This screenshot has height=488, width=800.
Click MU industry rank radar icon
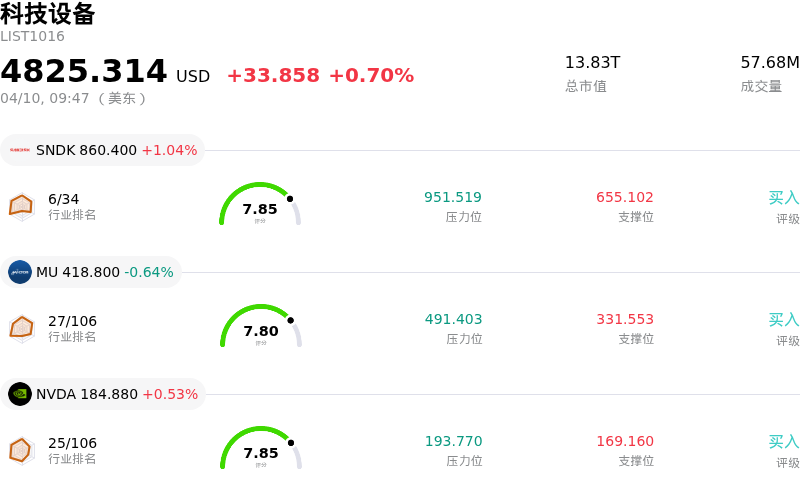point(21,327)
